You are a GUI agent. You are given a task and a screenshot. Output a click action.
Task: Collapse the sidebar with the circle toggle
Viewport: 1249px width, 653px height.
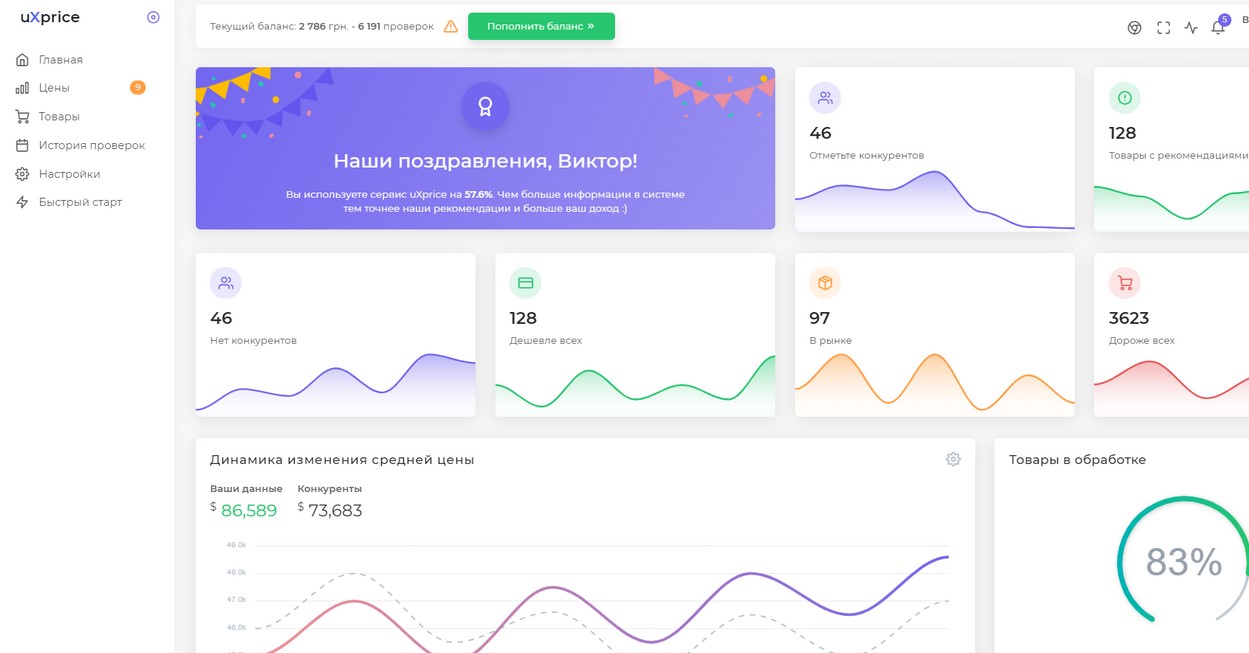[x=153, y=17]
